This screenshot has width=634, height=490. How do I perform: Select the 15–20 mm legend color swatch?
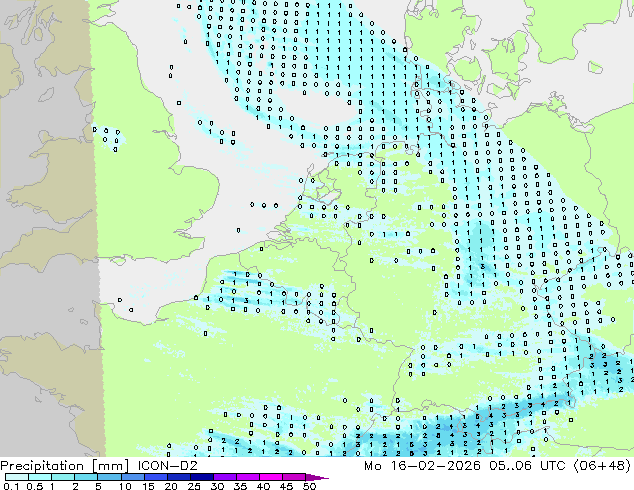tap(155, 477)
